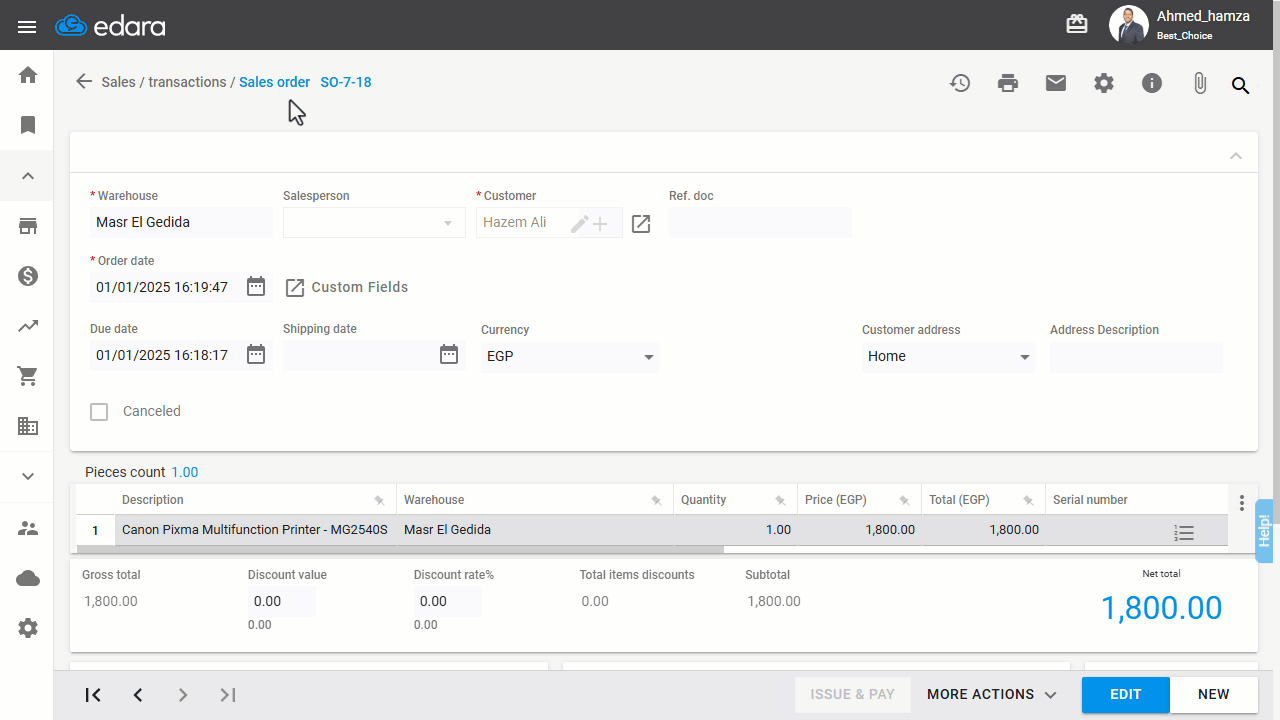Search with the magnifier icon
The height and width of the screenshot is (720, 1280).
(1241, 86)
